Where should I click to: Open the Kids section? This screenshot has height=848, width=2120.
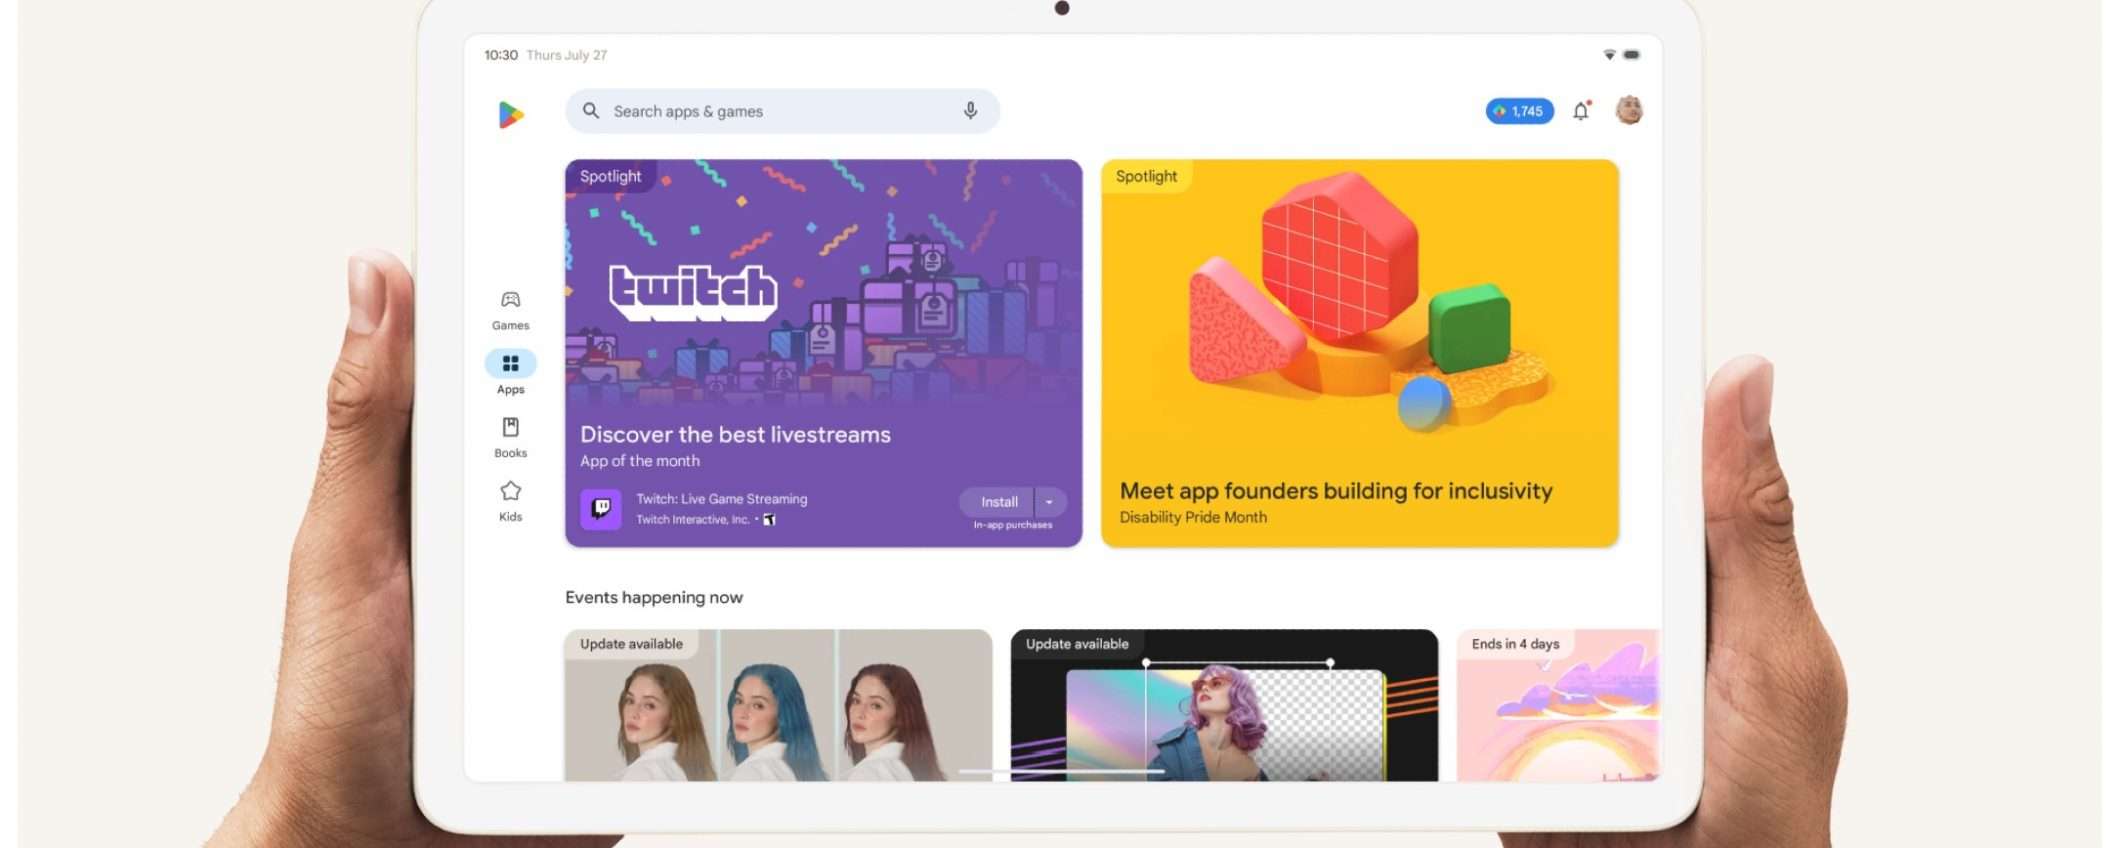(510, 501)
